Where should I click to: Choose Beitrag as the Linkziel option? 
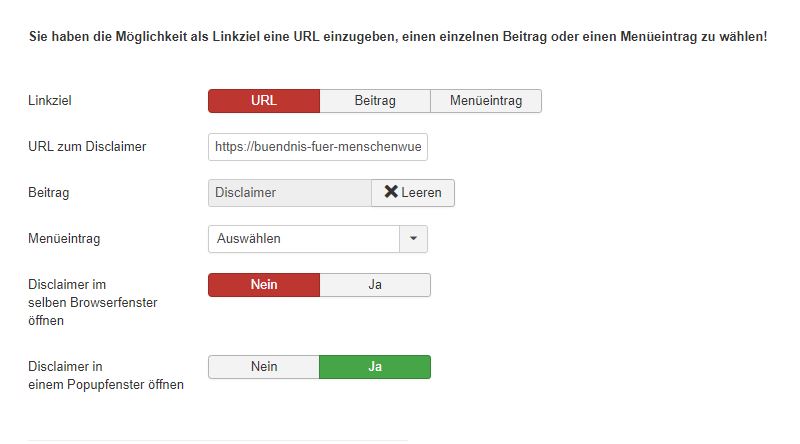pos(375,101)
